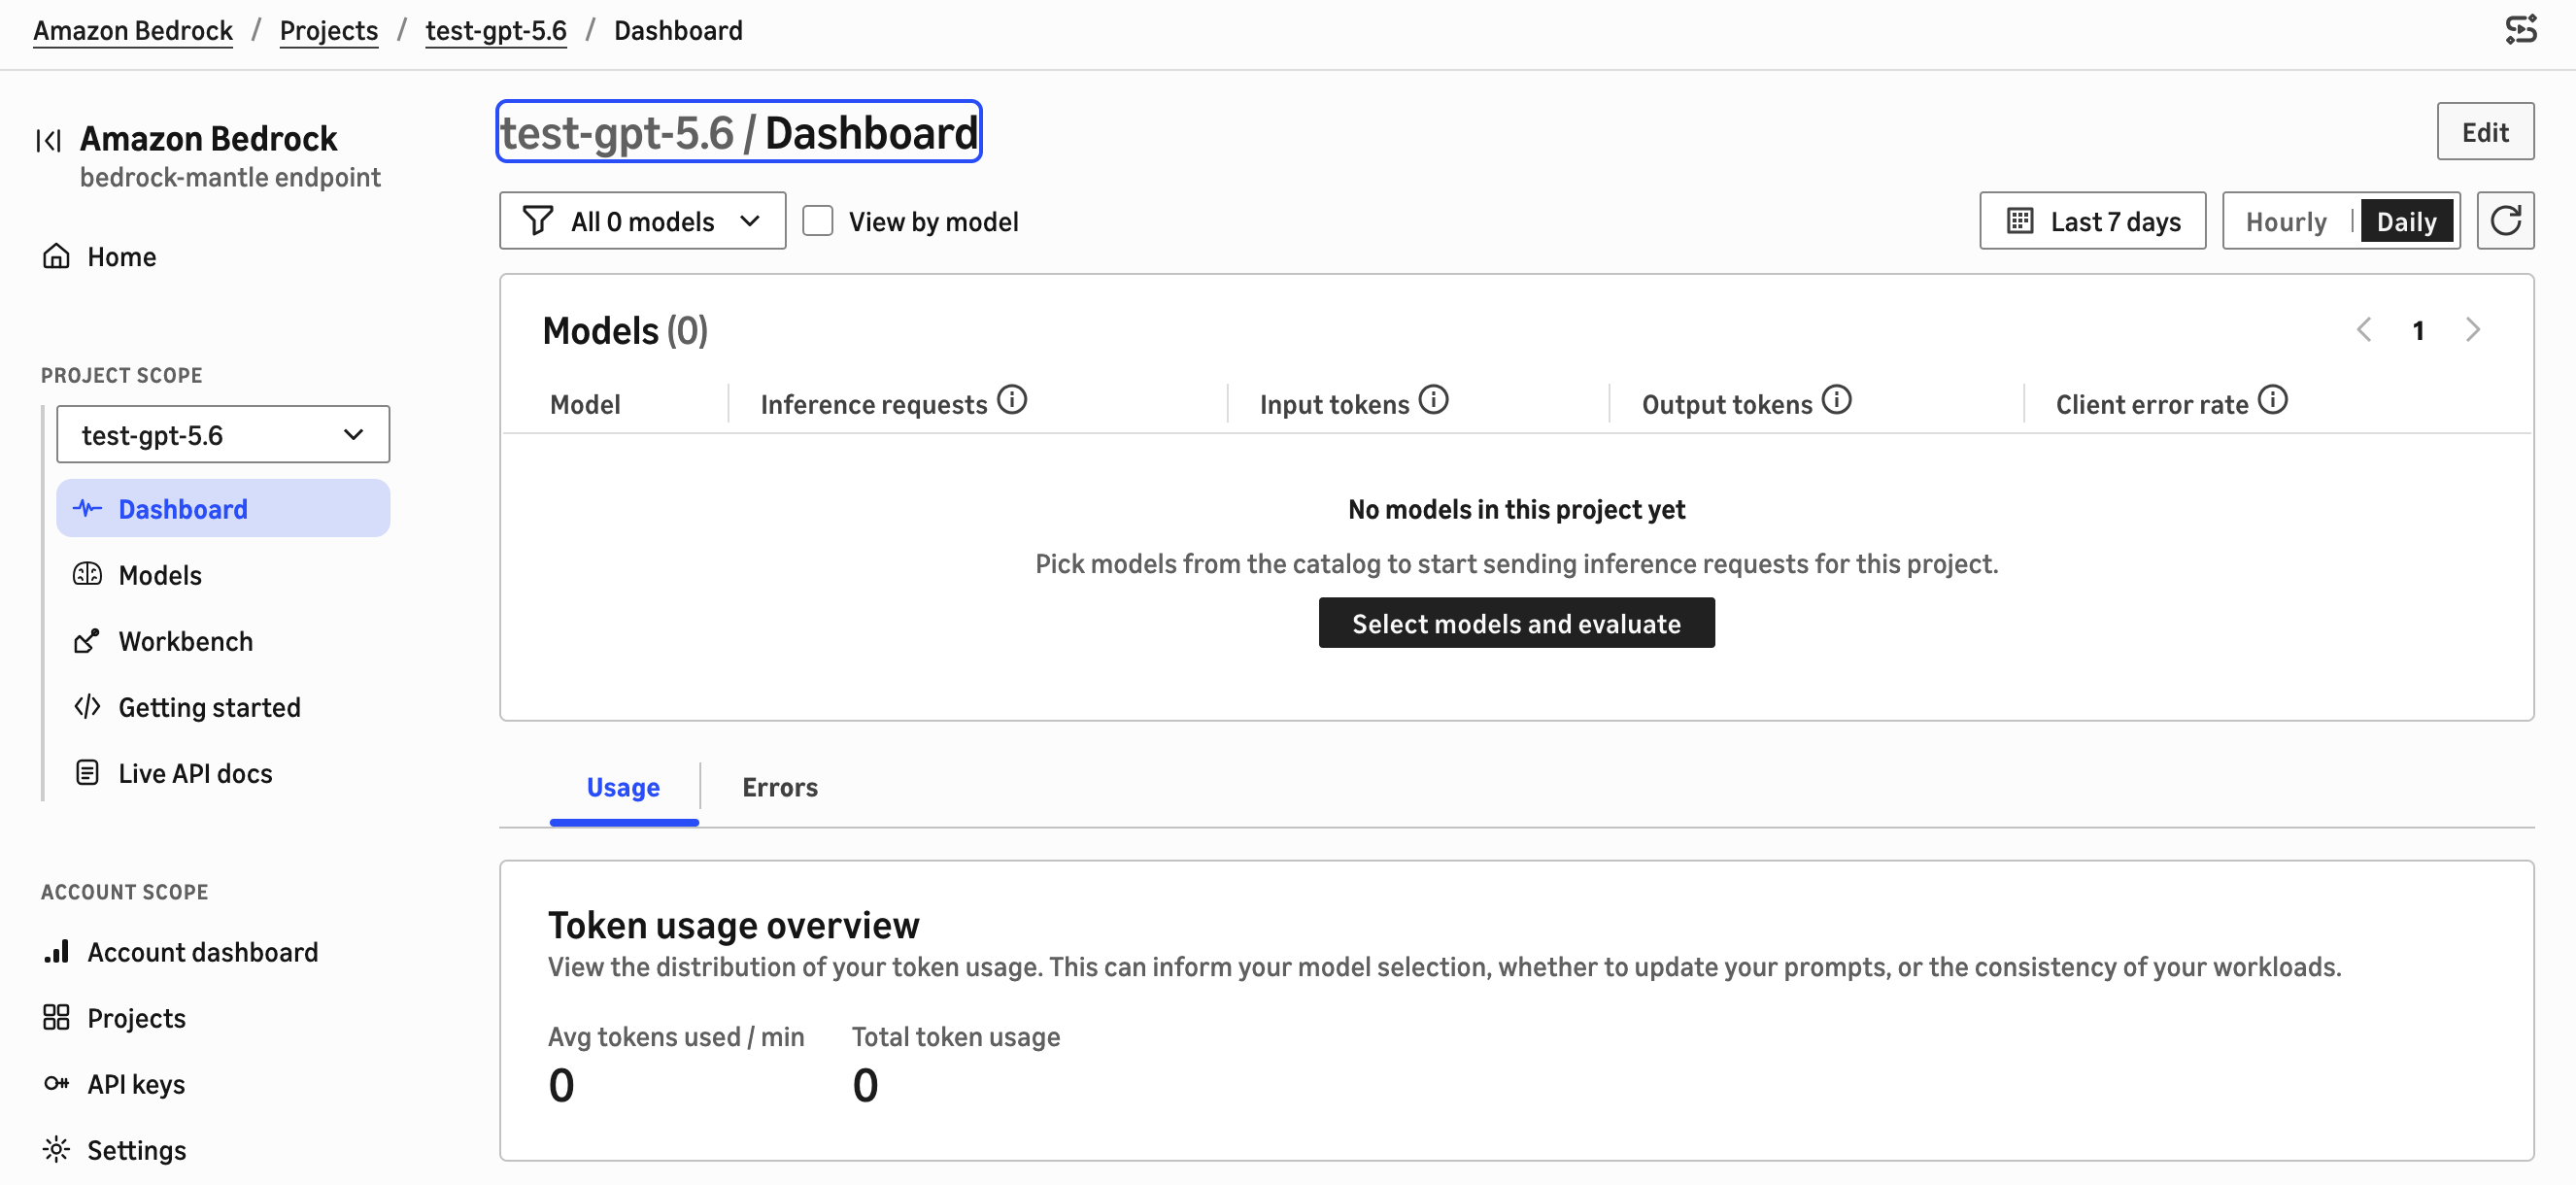
Task: Click info icon beside Input tokens
Action: pyautogui.click(x=1433, y=400)
